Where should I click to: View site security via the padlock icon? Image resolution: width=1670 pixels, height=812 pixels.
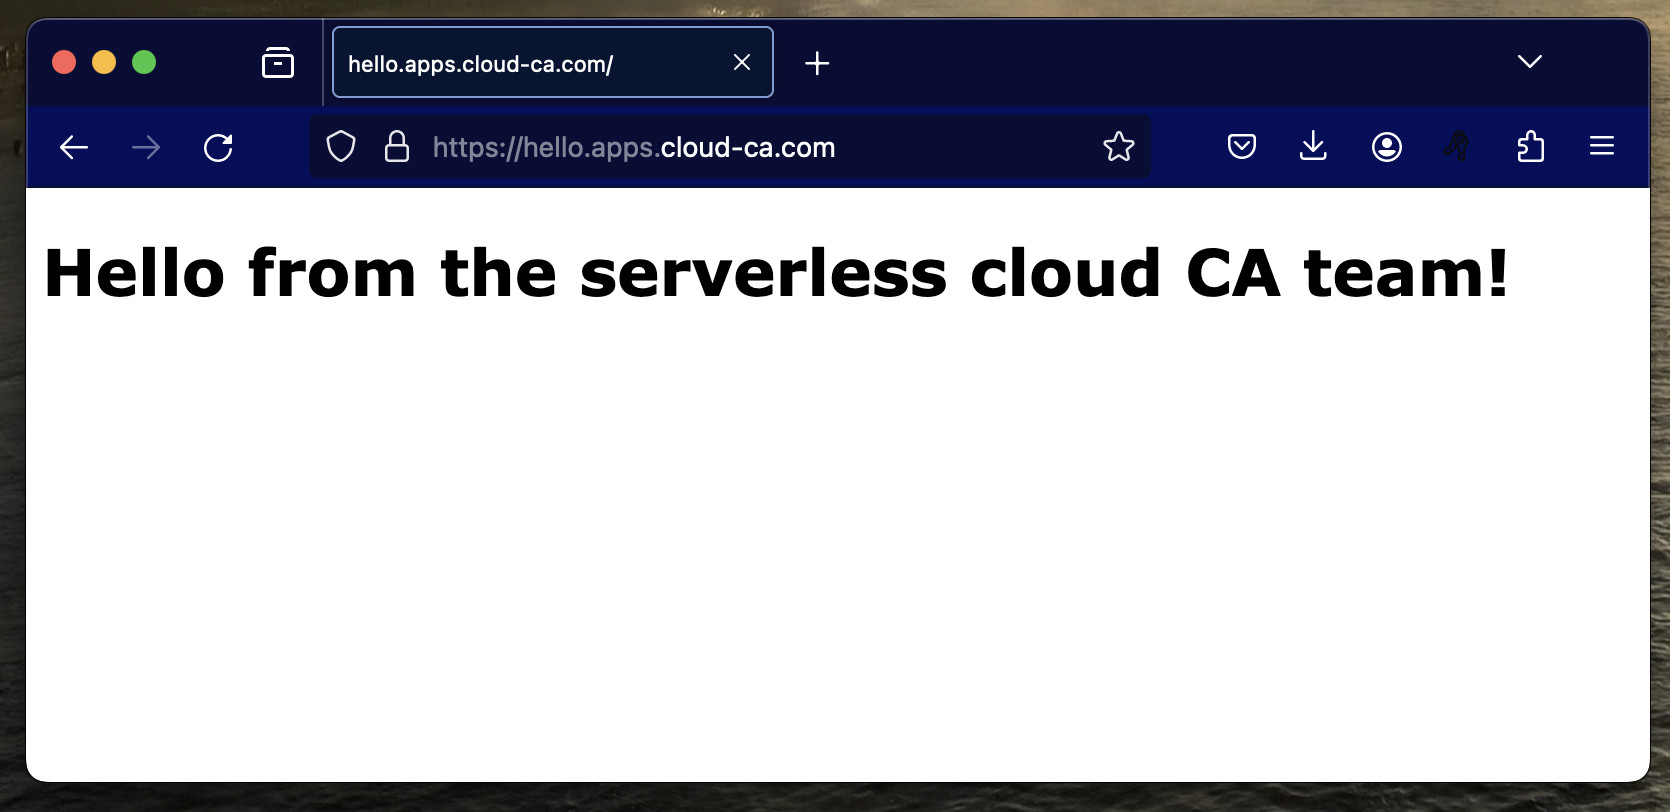[397, 147]
